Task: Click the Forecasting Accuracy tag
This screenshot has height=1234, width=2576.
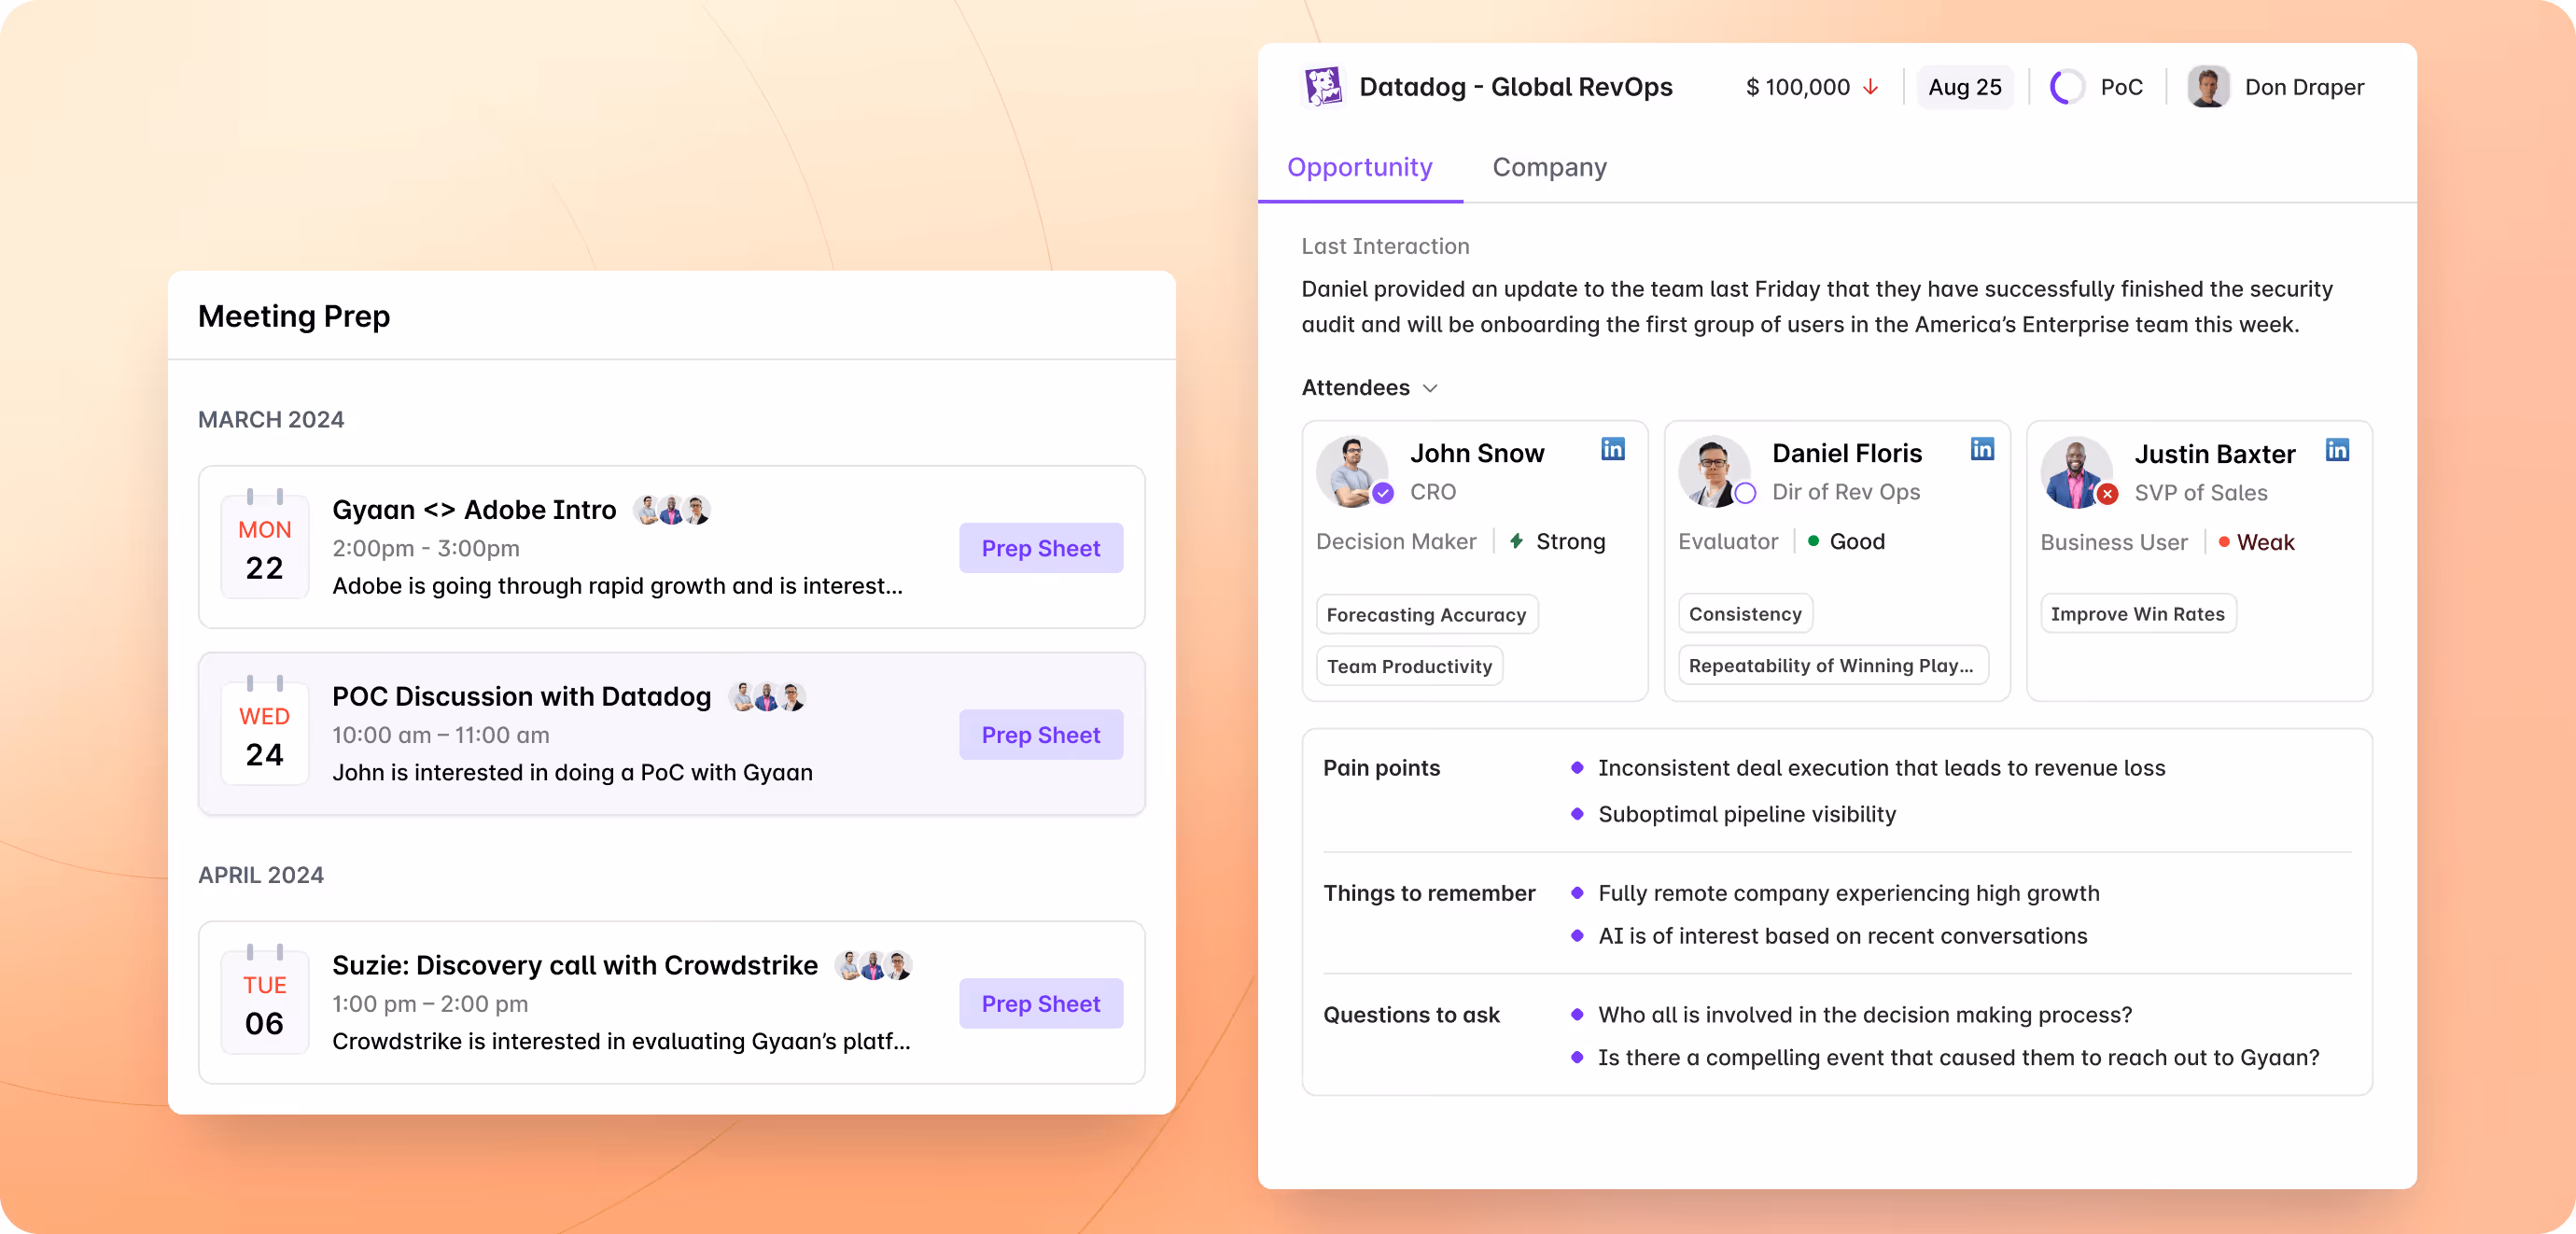Action: pyautogui.click(x=1426, y=614)
